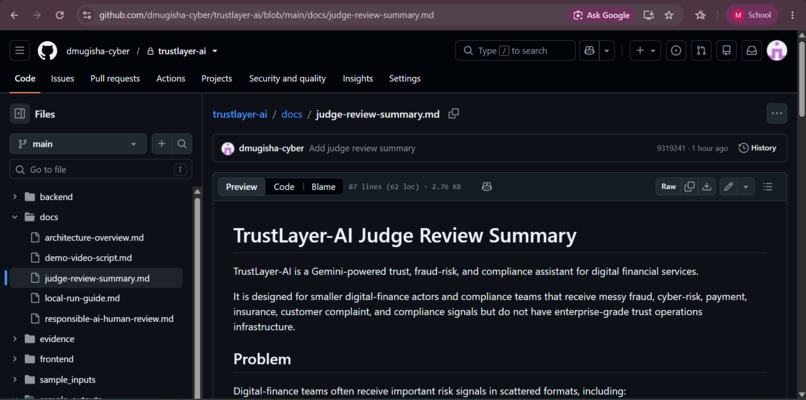806x400 pixels.
Task: Open the user avatar menu
Action: [777, 51]
